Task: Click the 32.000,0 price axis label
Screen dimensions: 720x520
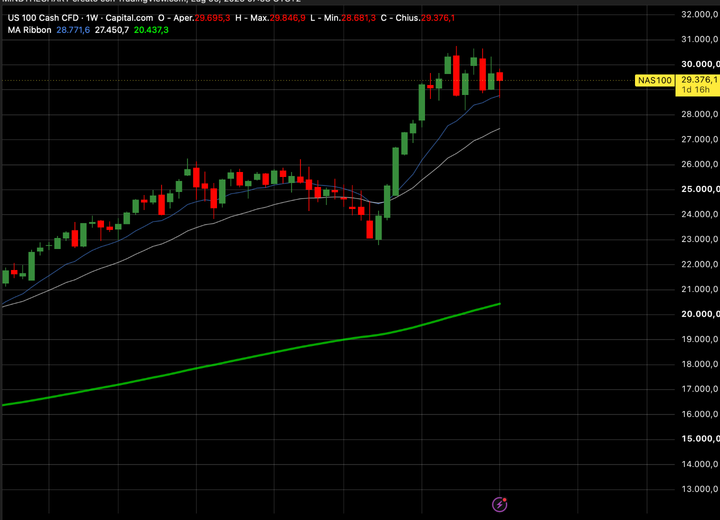Action: (x=700, y=15)
